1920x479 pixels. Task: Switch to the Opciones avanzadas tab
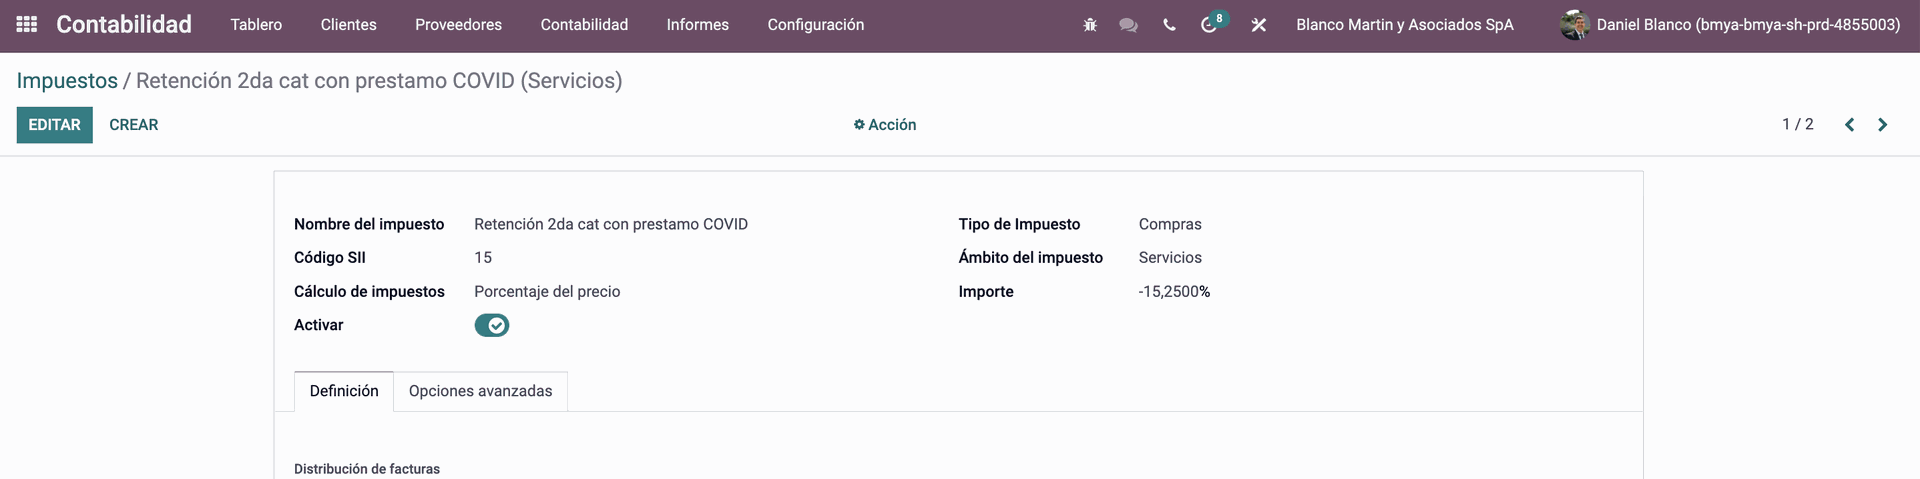(480, 391)
